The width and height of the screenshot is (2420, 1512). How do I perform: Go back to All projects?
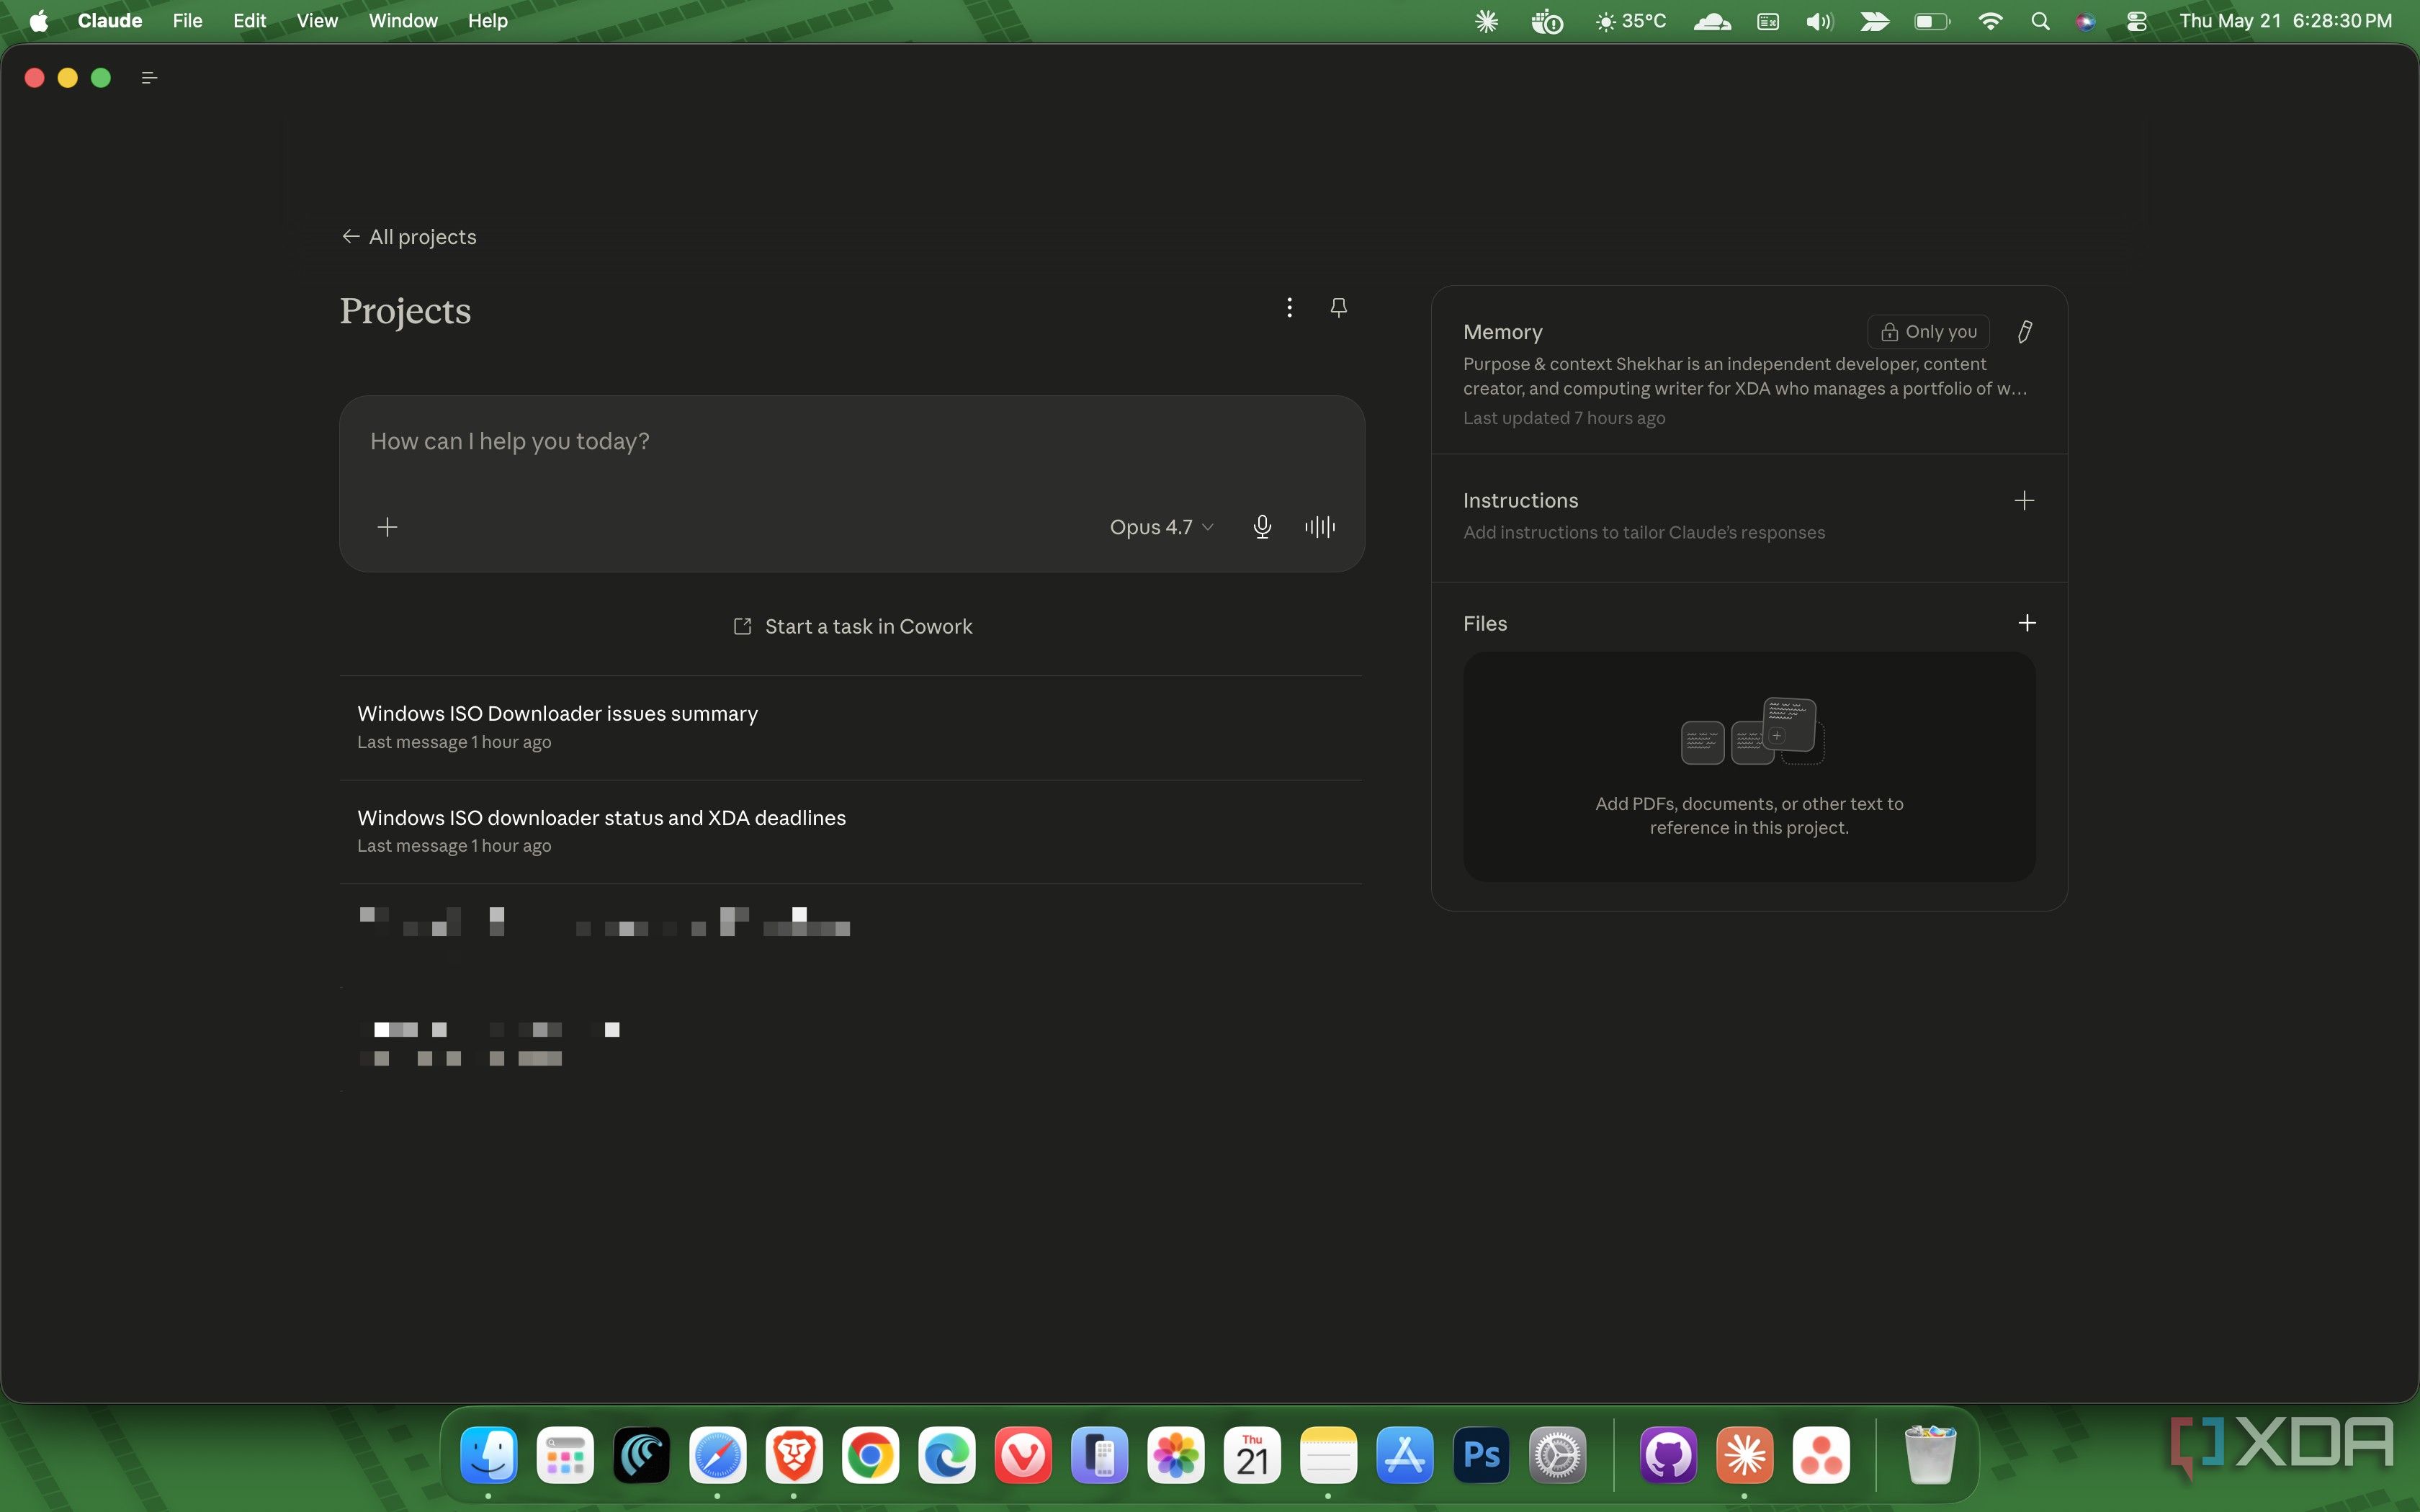click(409, 237)
